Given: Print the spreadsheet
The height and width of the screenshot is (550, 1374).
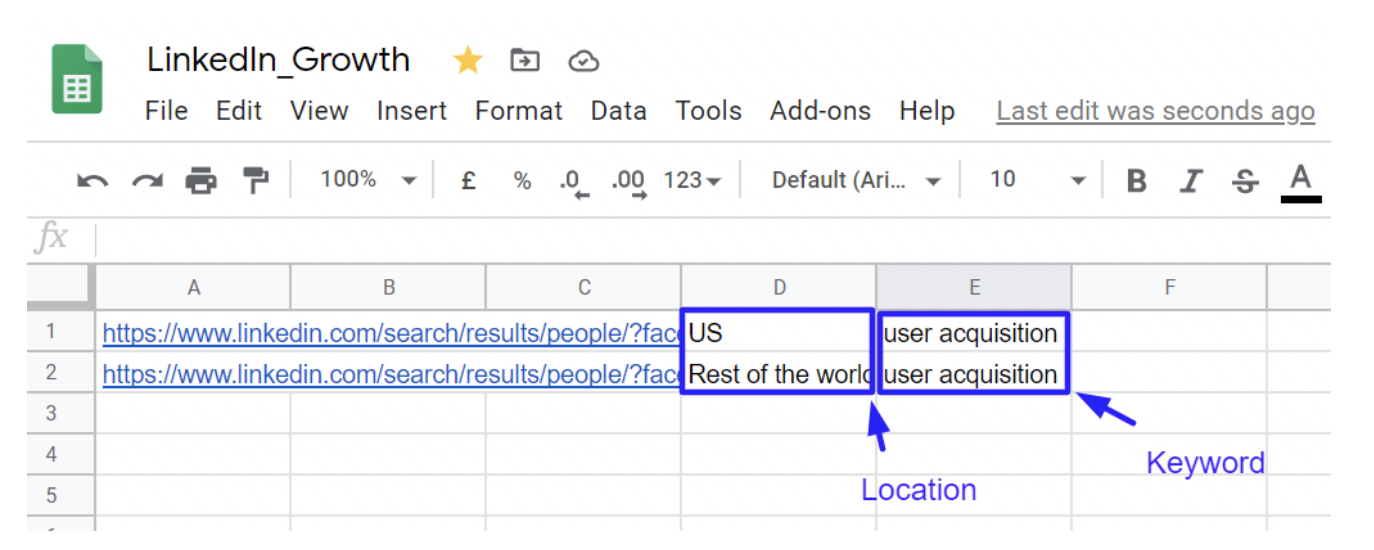Looking at the screenshot, I should point(201,181).
